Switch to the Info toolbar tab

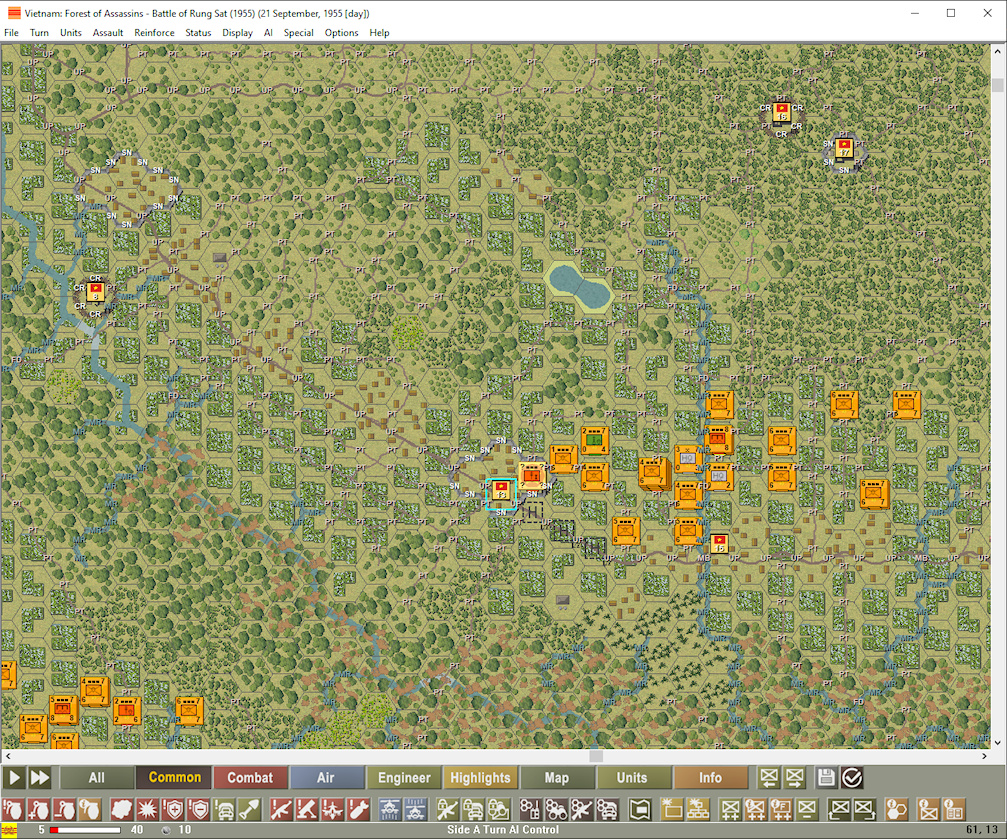pos(710,778)
